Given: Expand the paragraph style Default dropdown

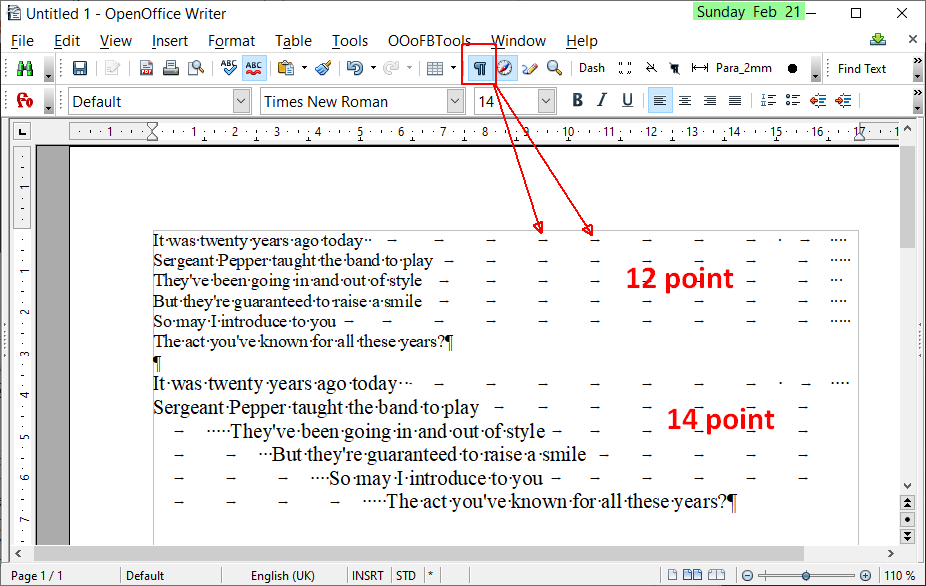Looking at the screenshot, I should click(x=241, y=102).
